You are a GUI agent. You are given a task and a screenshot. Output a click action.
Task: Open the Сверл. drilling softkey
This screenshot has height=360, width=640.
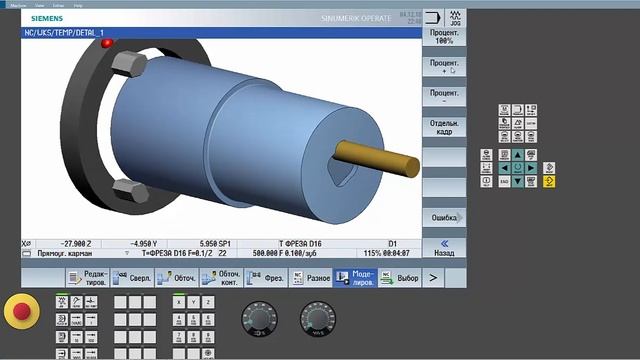point(132,278)
